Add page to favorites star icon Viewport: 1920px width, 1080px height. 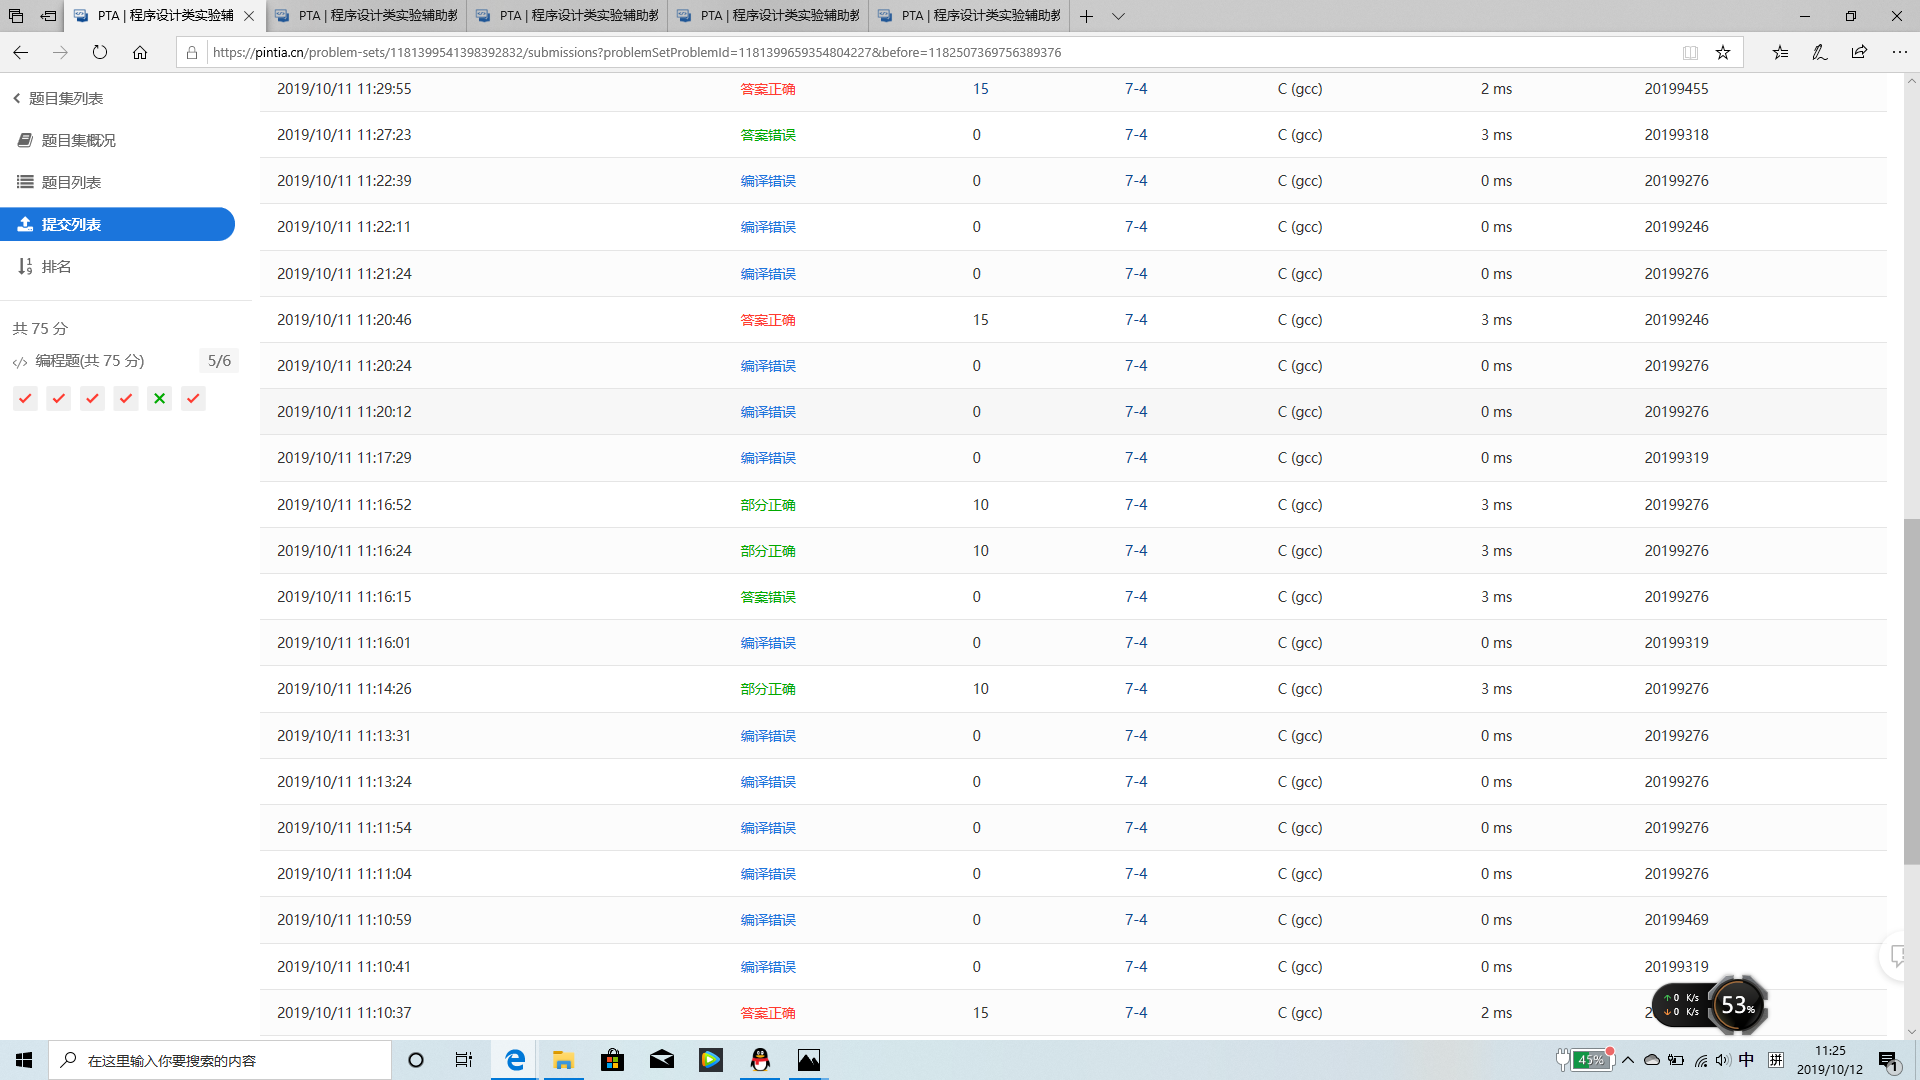coord(1723,52)
